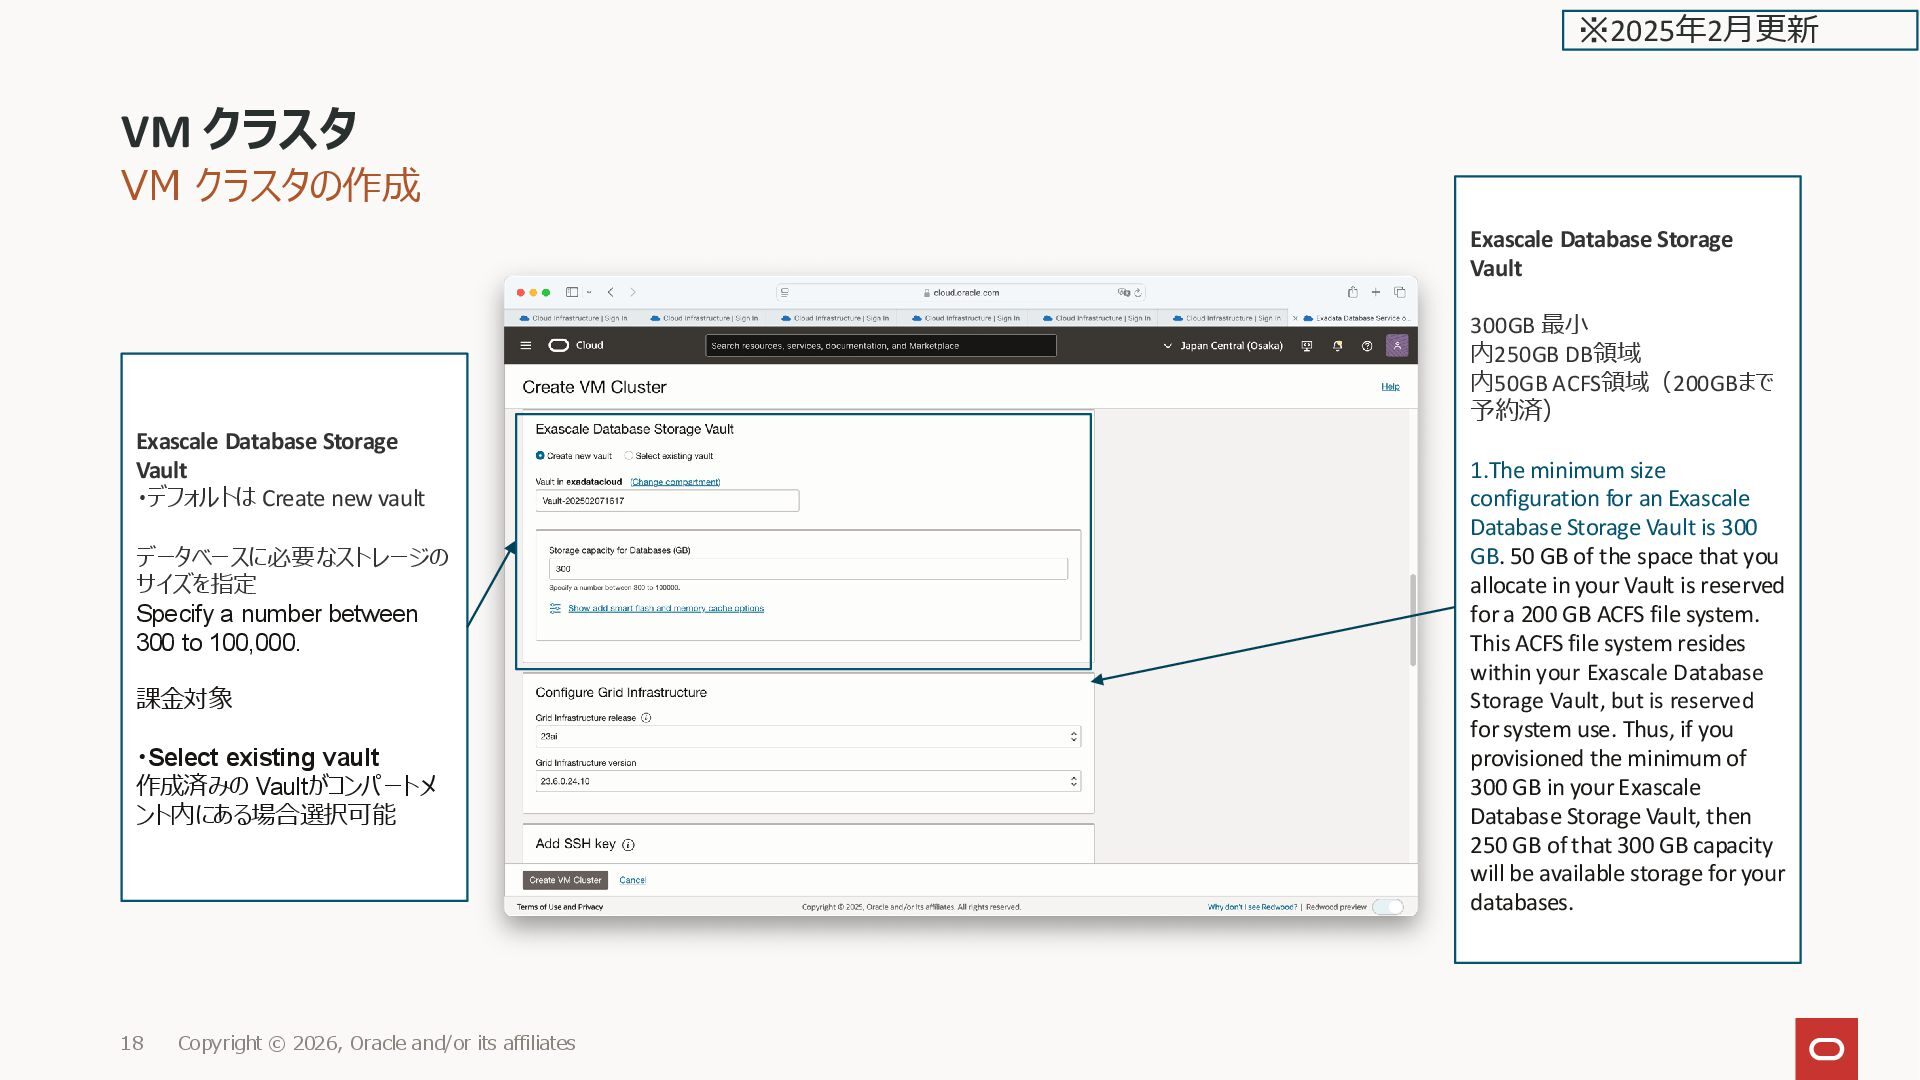Screen dimensions: 1920x1080
Task: Open the Oracle Cloud hamburger navigation menu
Action: pyautogui.click(x=526, y=346)
